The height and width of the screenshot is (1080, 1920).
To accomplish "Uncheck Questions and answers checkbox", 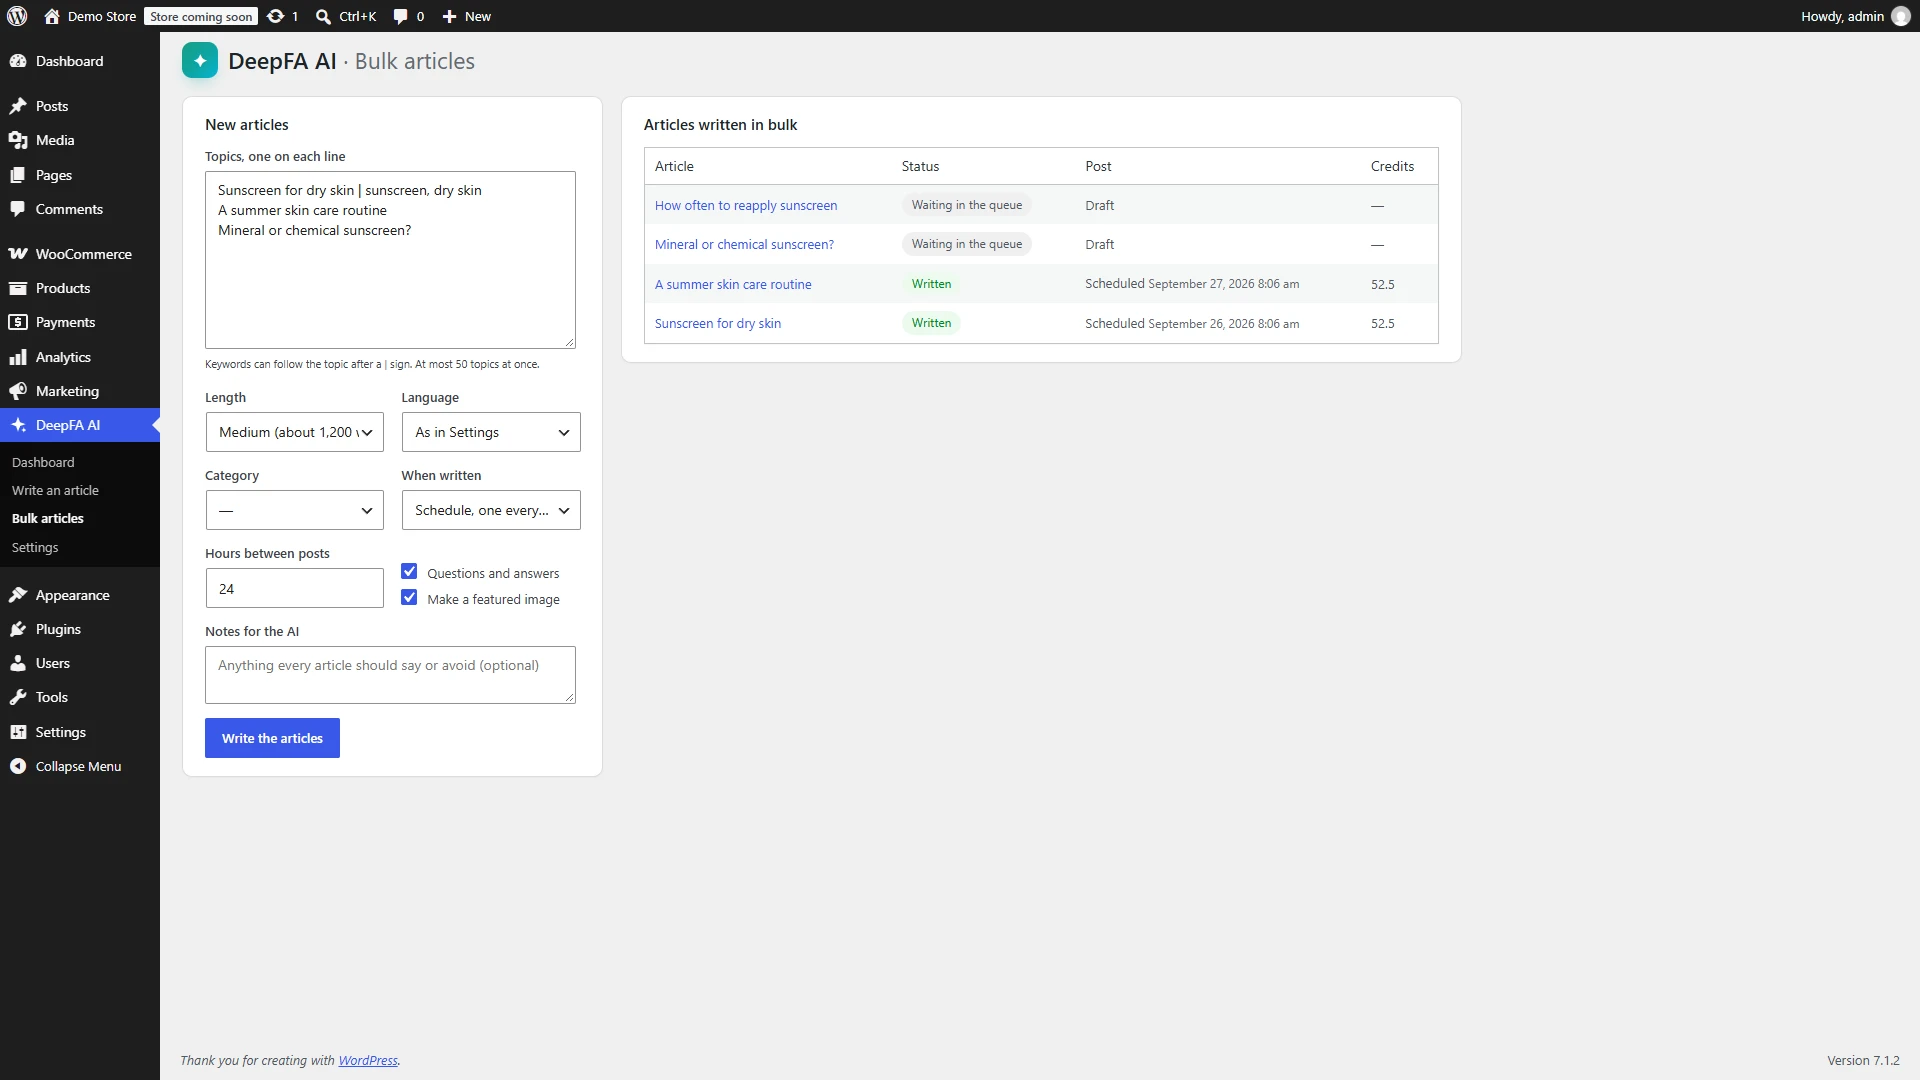I will (409, 572).
